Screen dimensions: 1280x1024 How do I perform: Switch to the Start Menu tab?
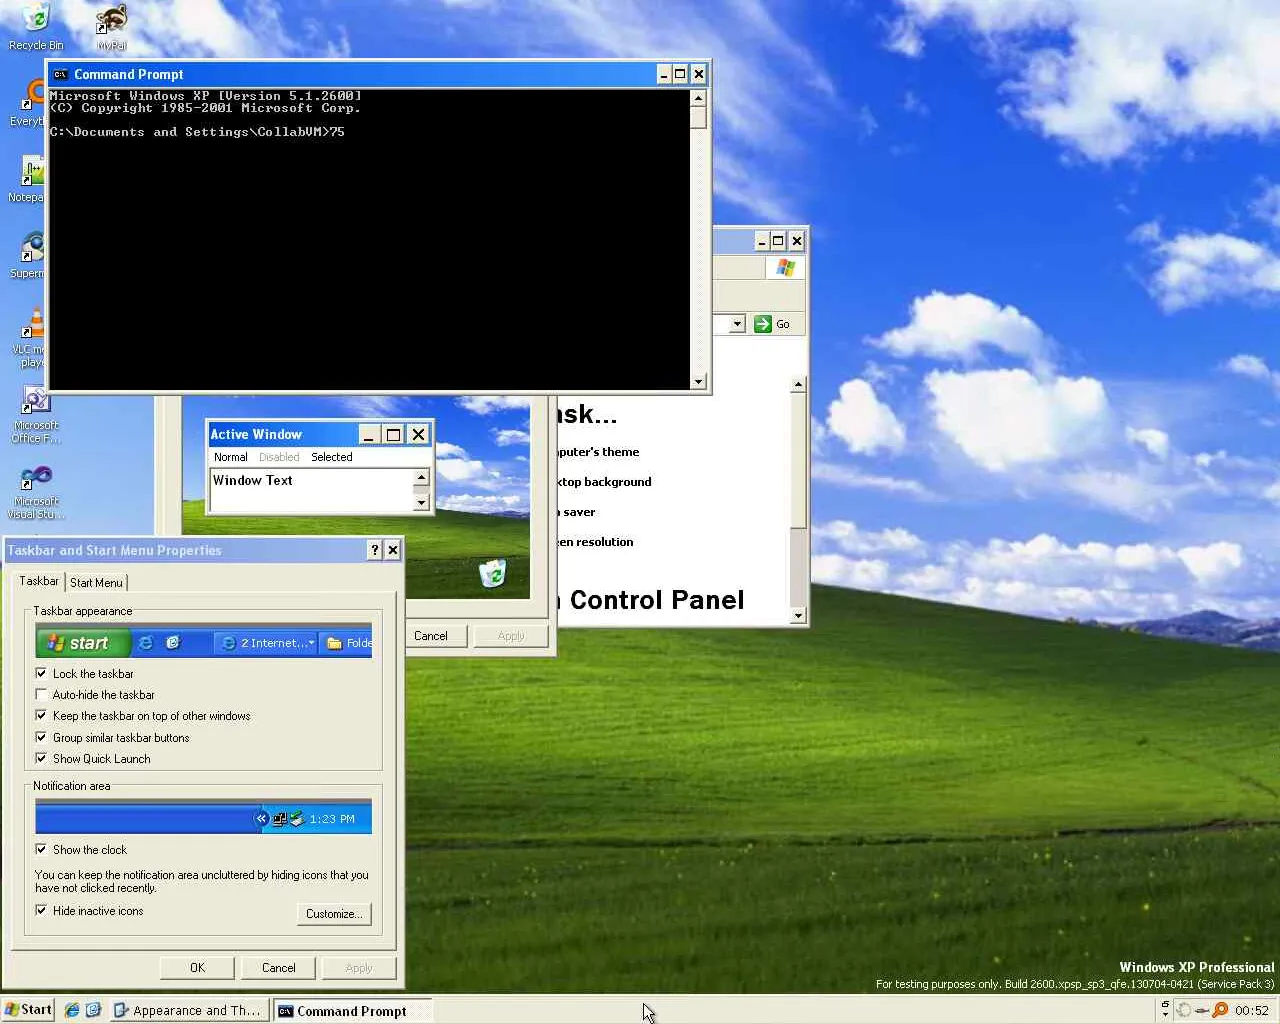point(96,583)
